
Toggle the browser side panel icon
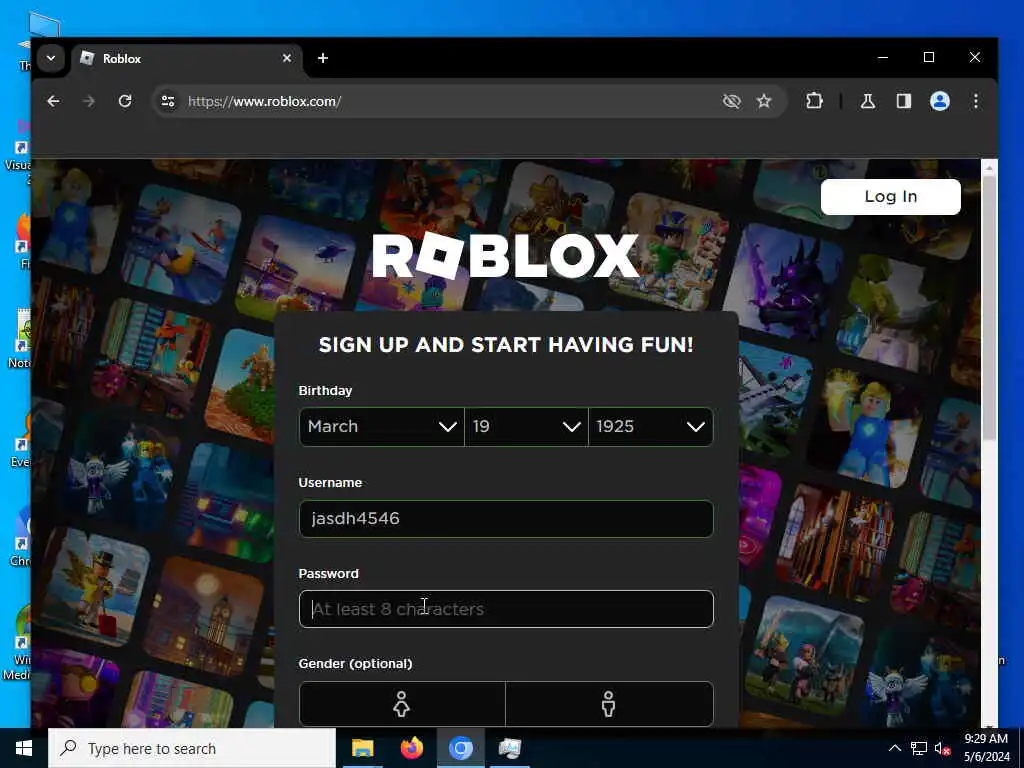(903, 101)
